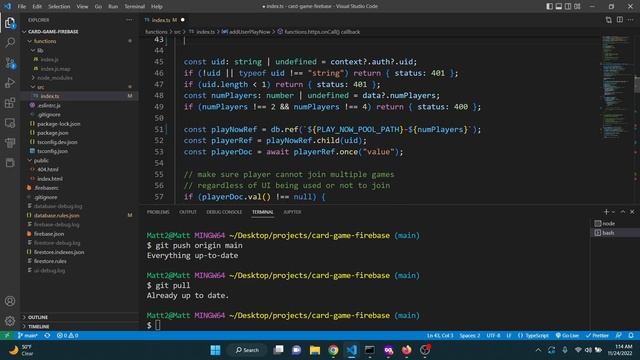Open File Explorer from the taskbar
Image resolution: width=640 pixels, height=360 pixels.
(x=315, y=350)
